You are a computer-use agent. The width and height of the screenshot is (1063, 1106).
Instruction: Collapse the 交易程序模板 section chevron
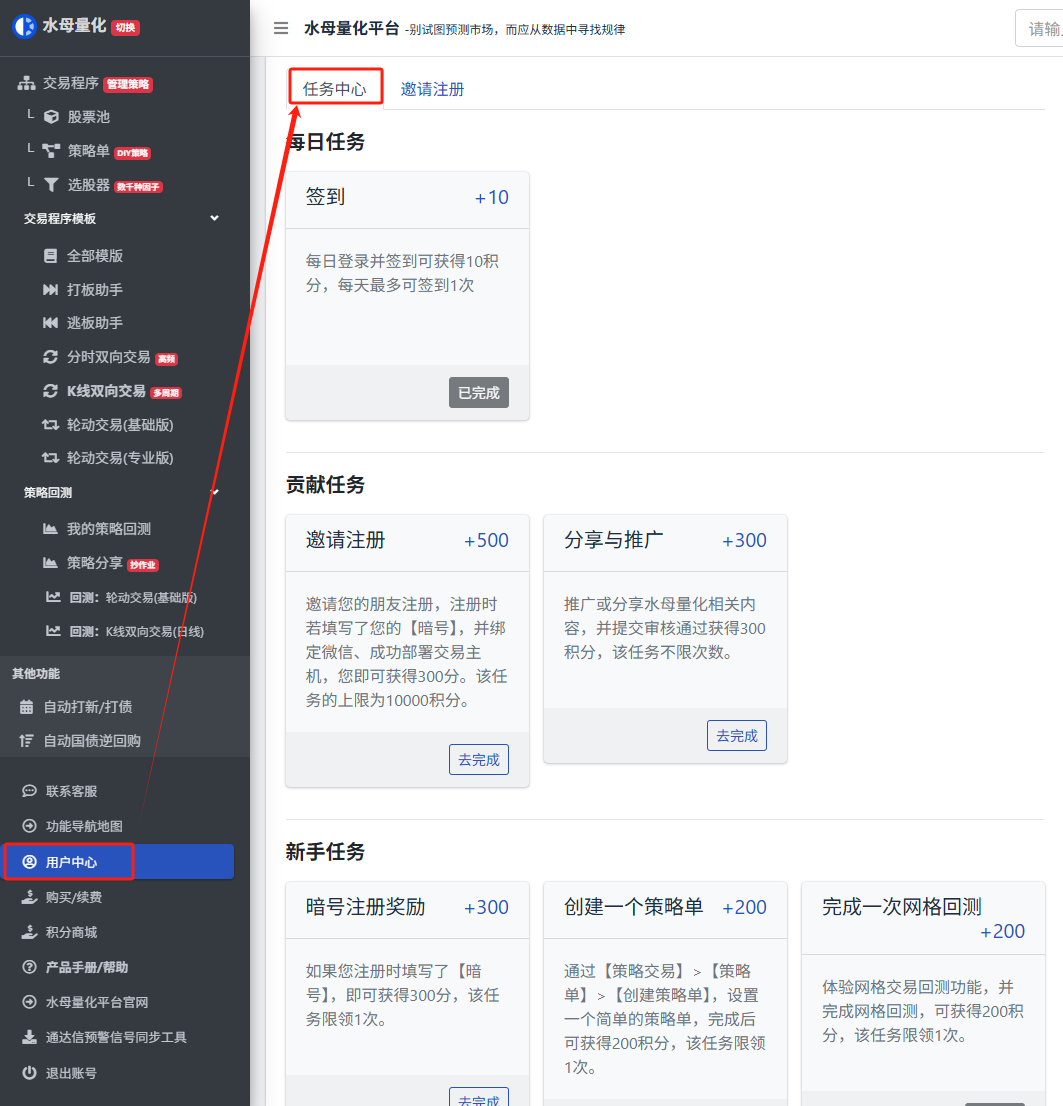tap(214, 218)
